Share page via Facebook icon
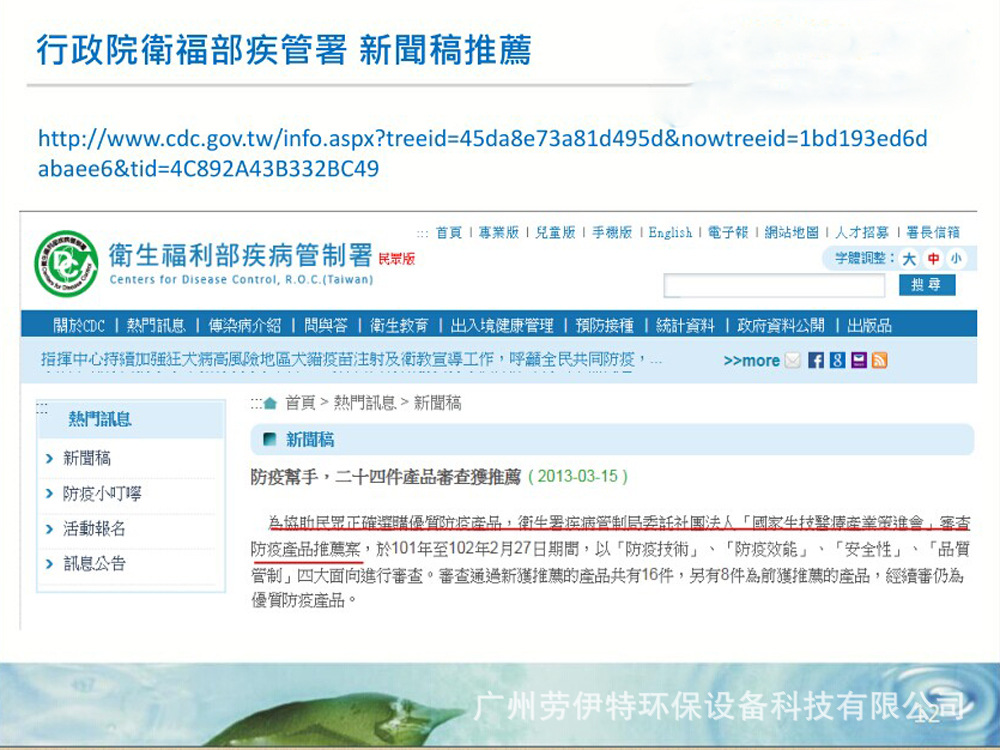Screen dimensions: 1000x750 click(816, 360)
